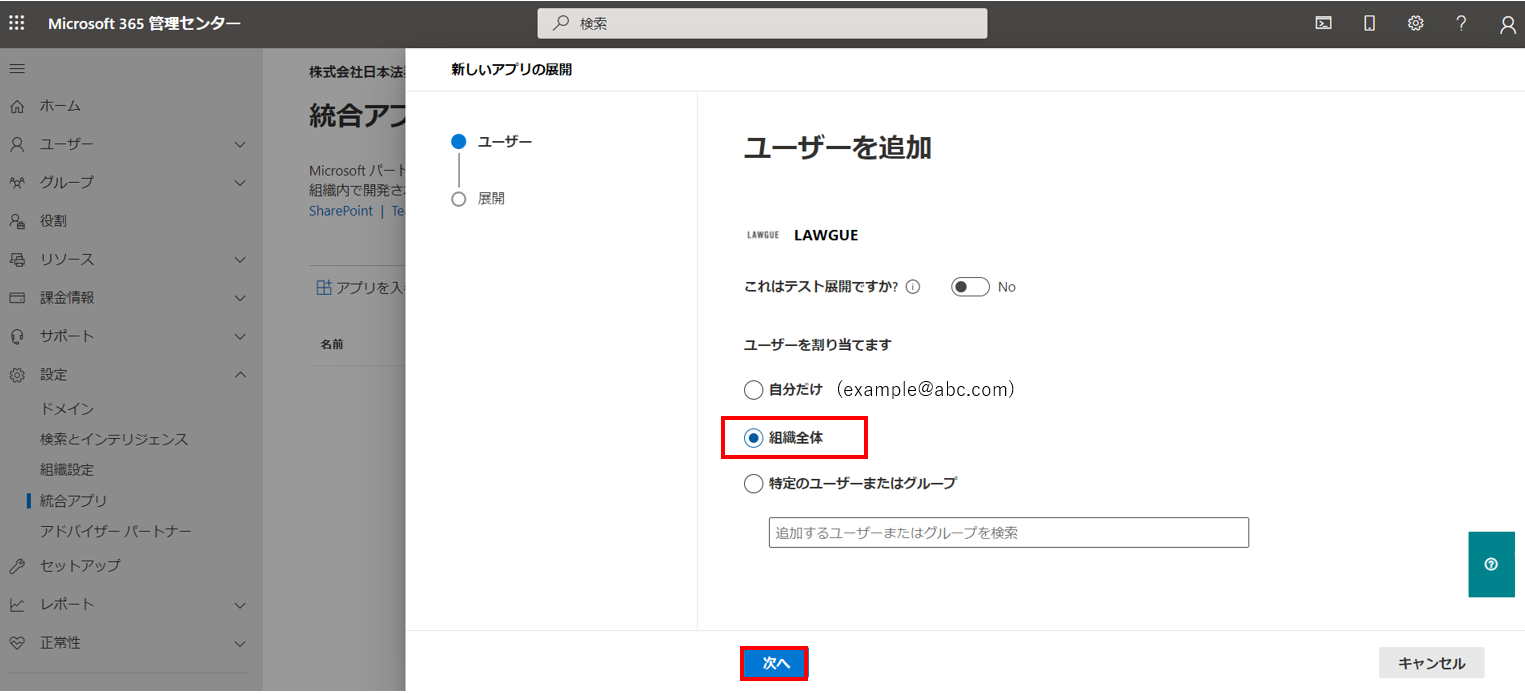Click the teal help widget button
1525x694 pixels.
[x=1491, y=564]
